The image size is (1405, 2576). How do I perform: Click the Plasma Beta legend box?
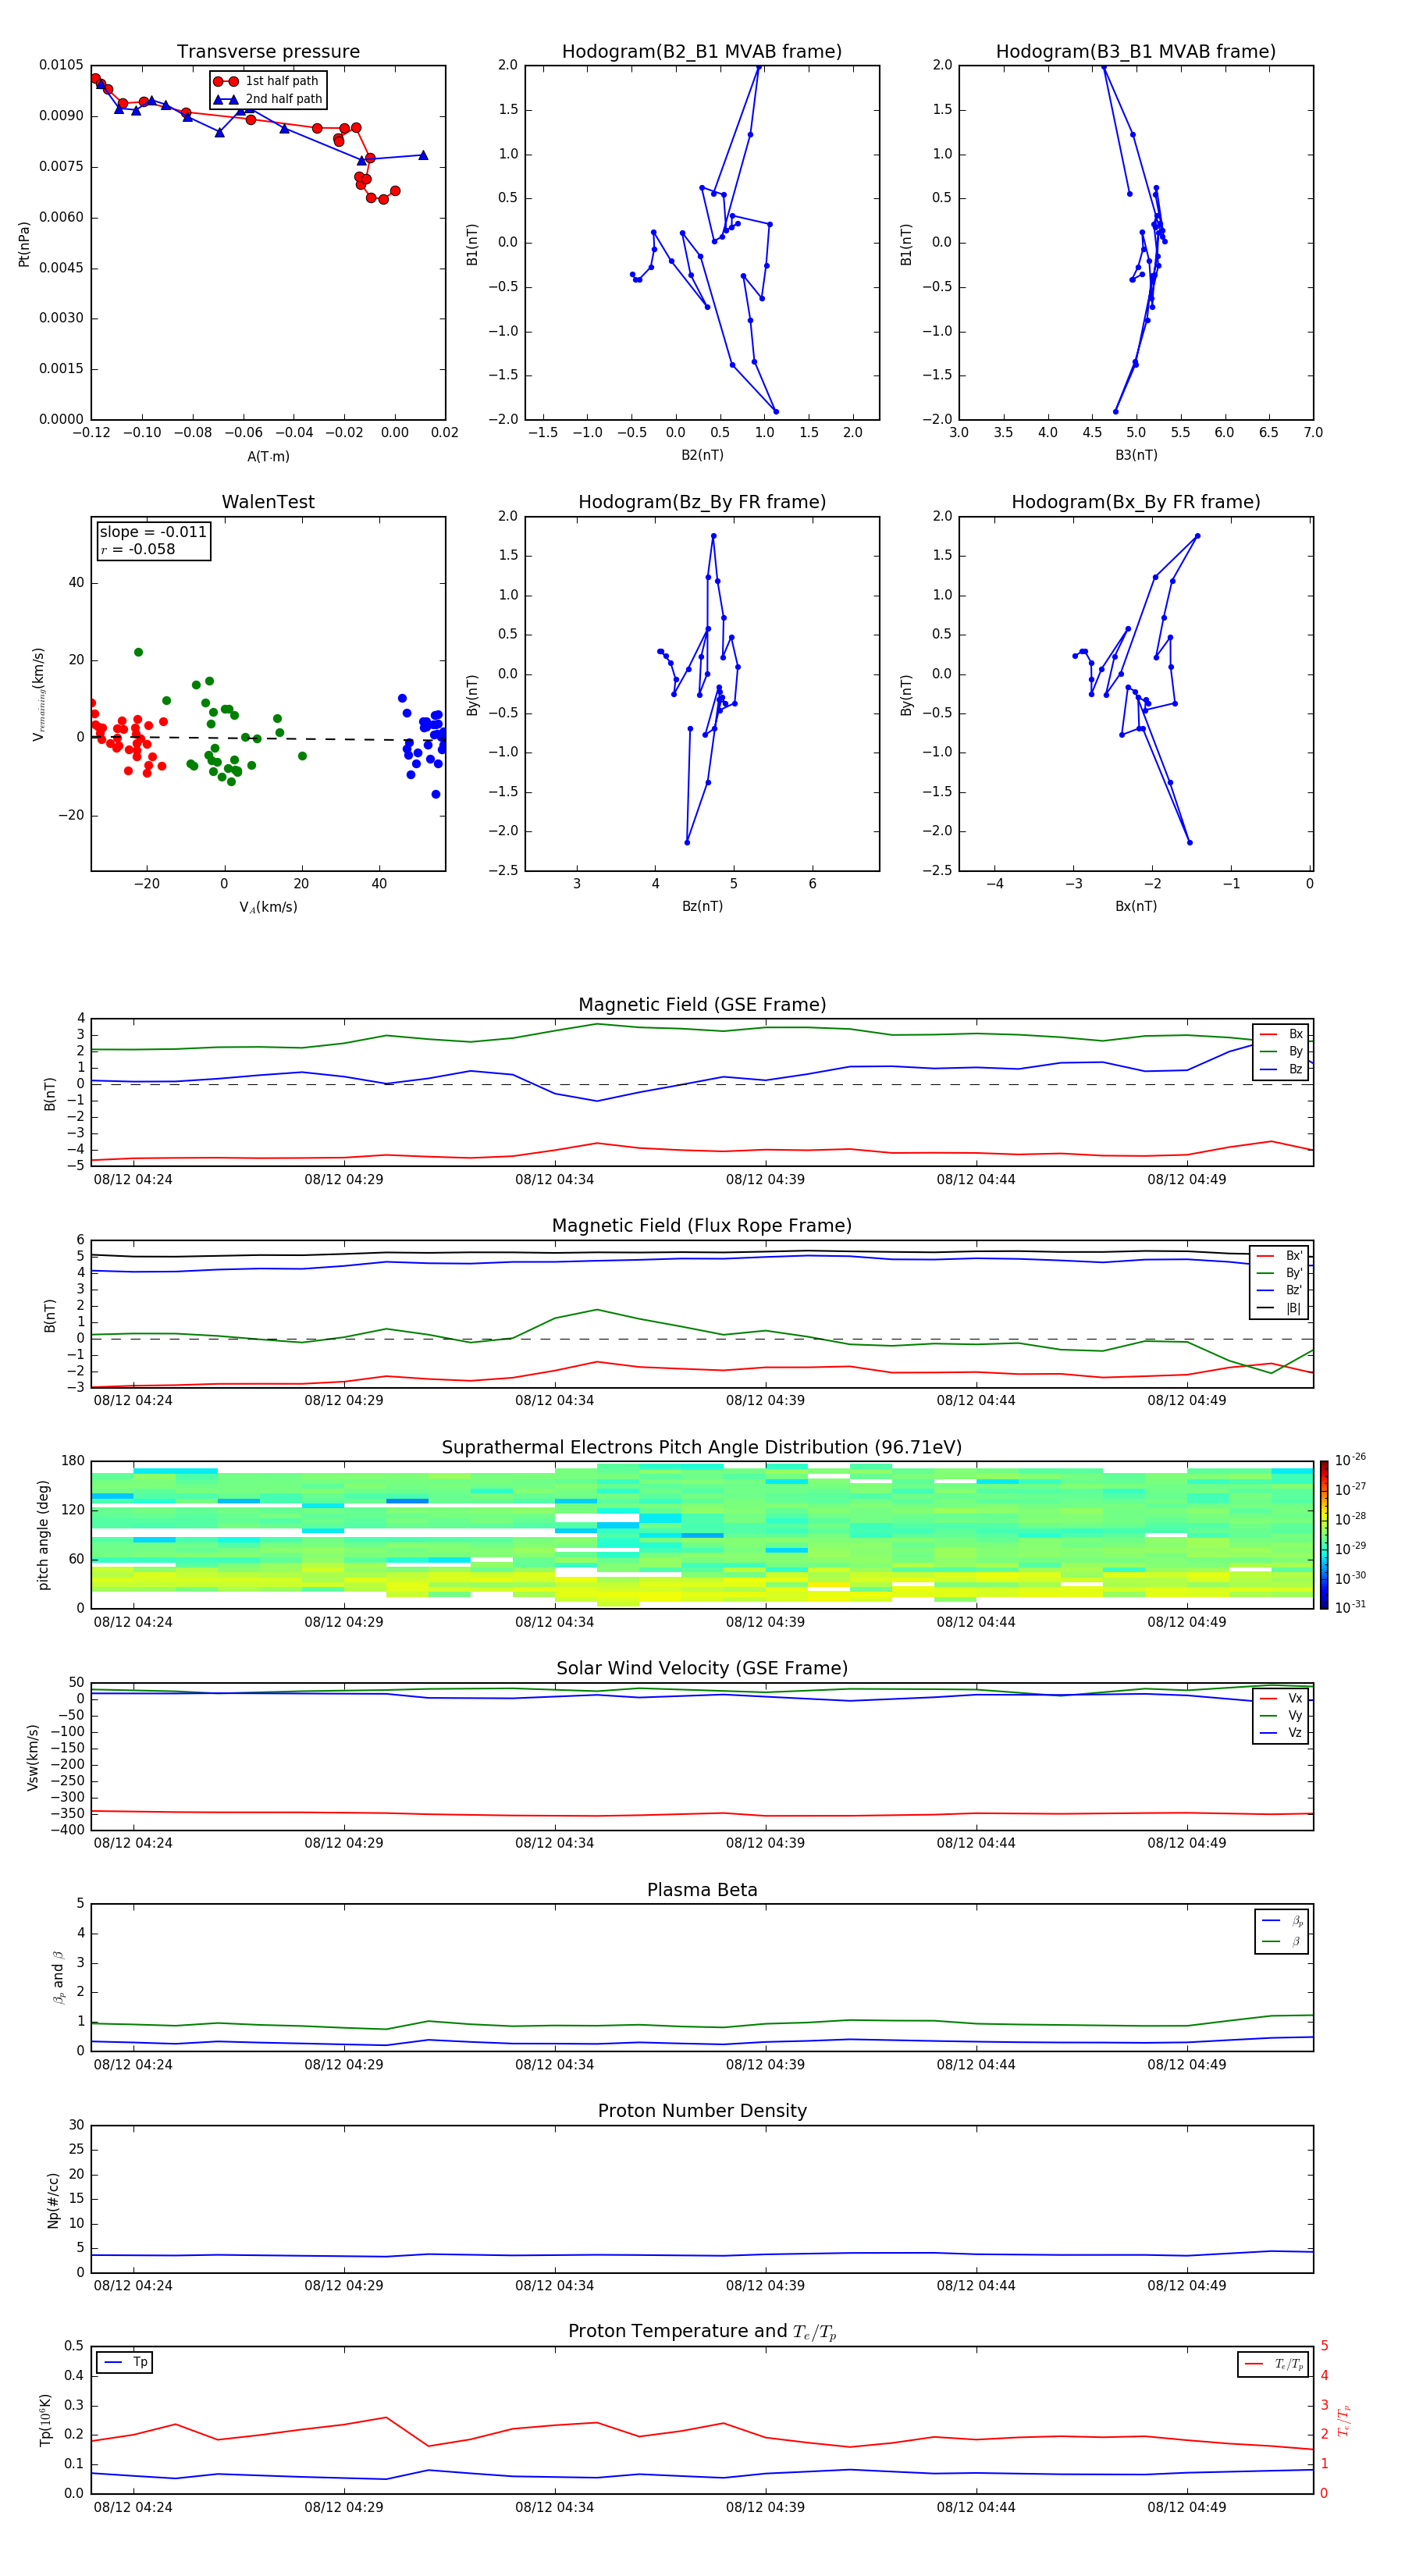[1281, 1931]
